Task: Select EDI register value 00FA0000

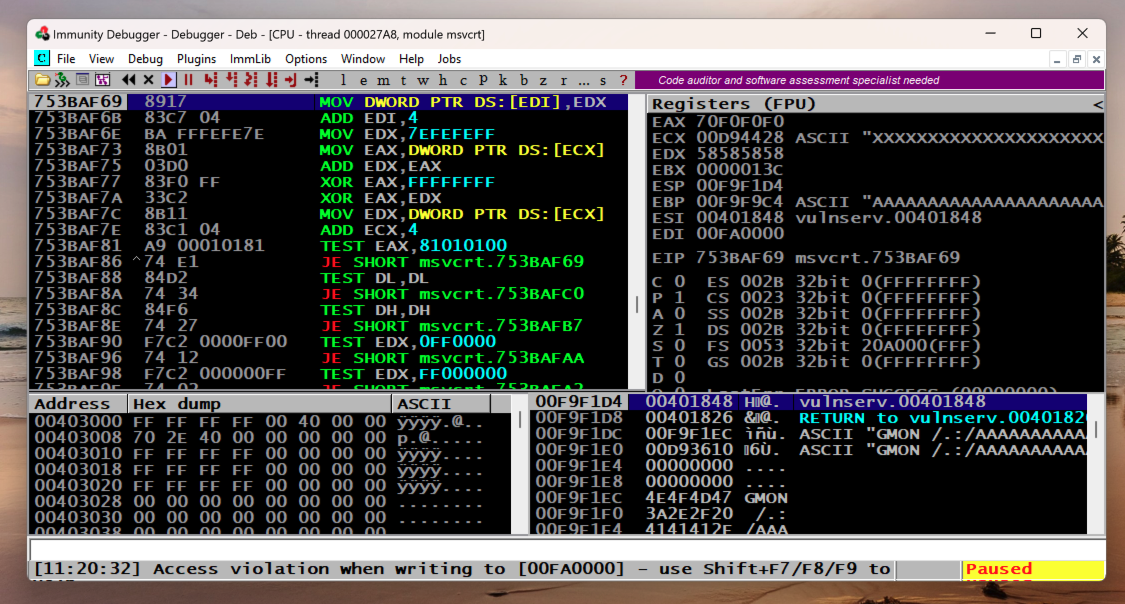Action: (x=740, y=234)
